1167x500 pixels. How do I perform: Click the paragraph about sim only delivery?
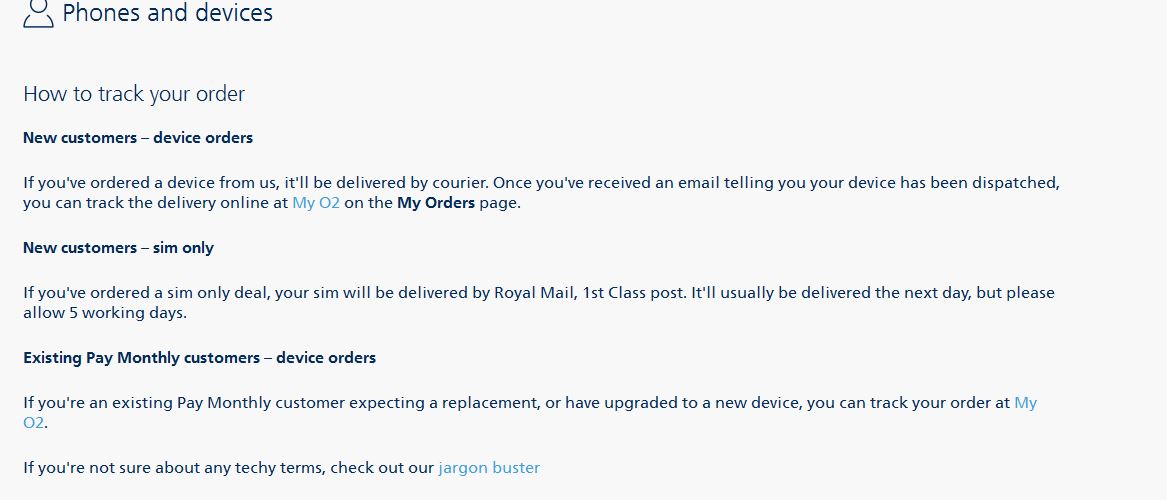[x=539, y=303]
